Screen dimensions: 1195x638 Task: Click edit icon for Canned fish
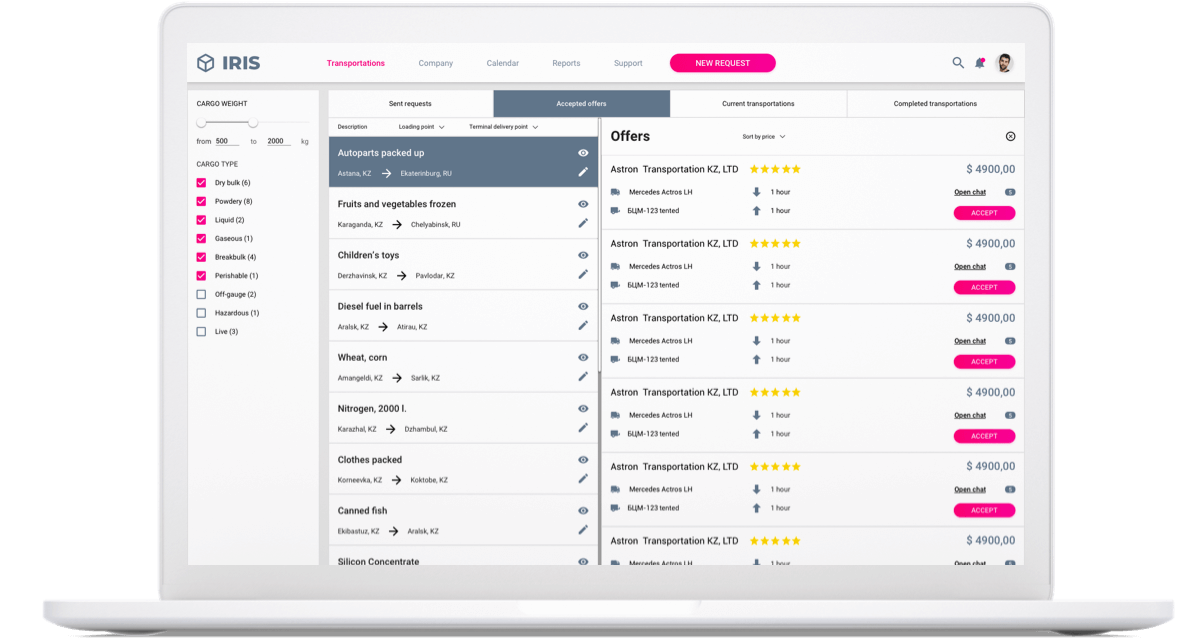583,530
